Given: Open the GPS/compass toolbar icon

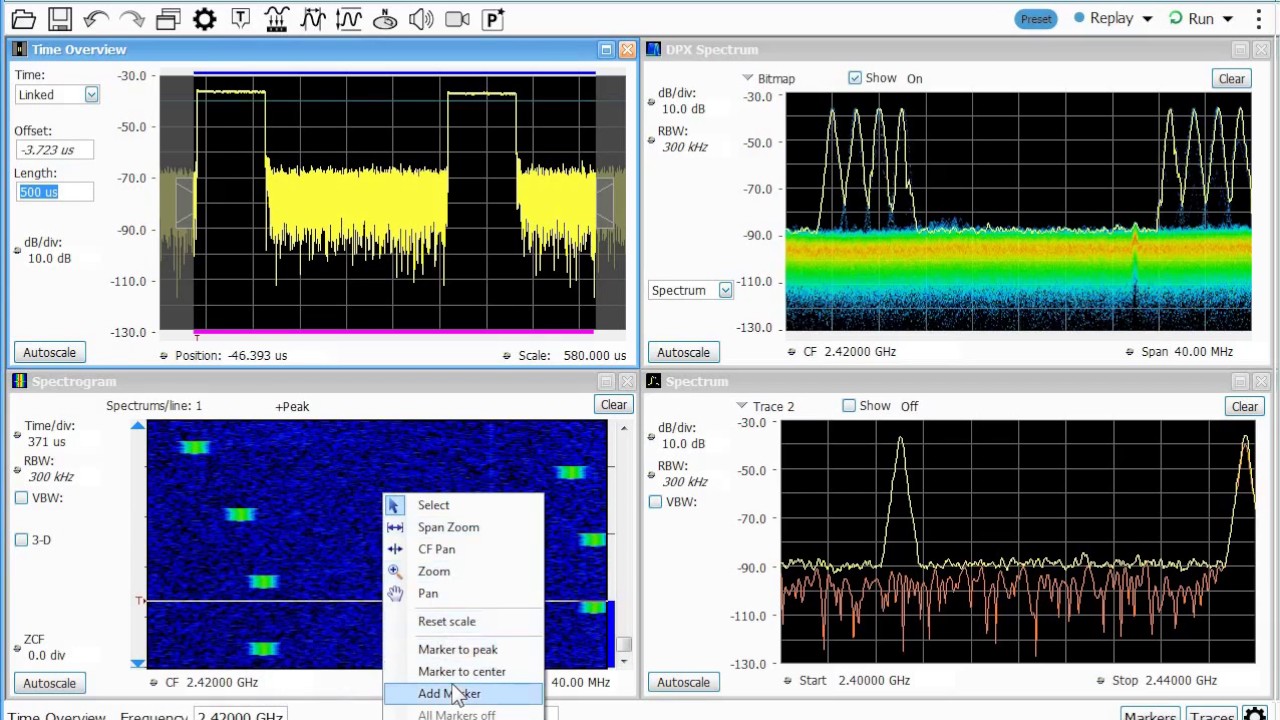Looking at the screenshot, I should tap(385, 18).
